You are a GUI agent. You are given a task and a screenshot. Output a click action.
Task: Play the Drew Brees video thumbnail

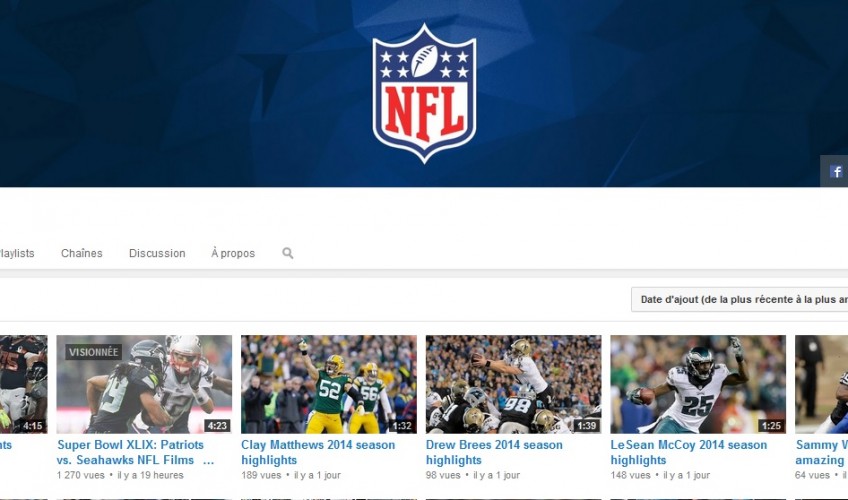(x=514, y=384)
